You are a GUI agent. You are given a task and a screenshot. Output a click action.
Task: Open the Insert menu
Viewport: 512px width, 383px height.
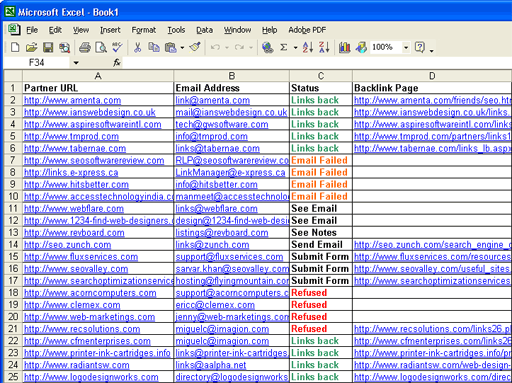[110, 30]
